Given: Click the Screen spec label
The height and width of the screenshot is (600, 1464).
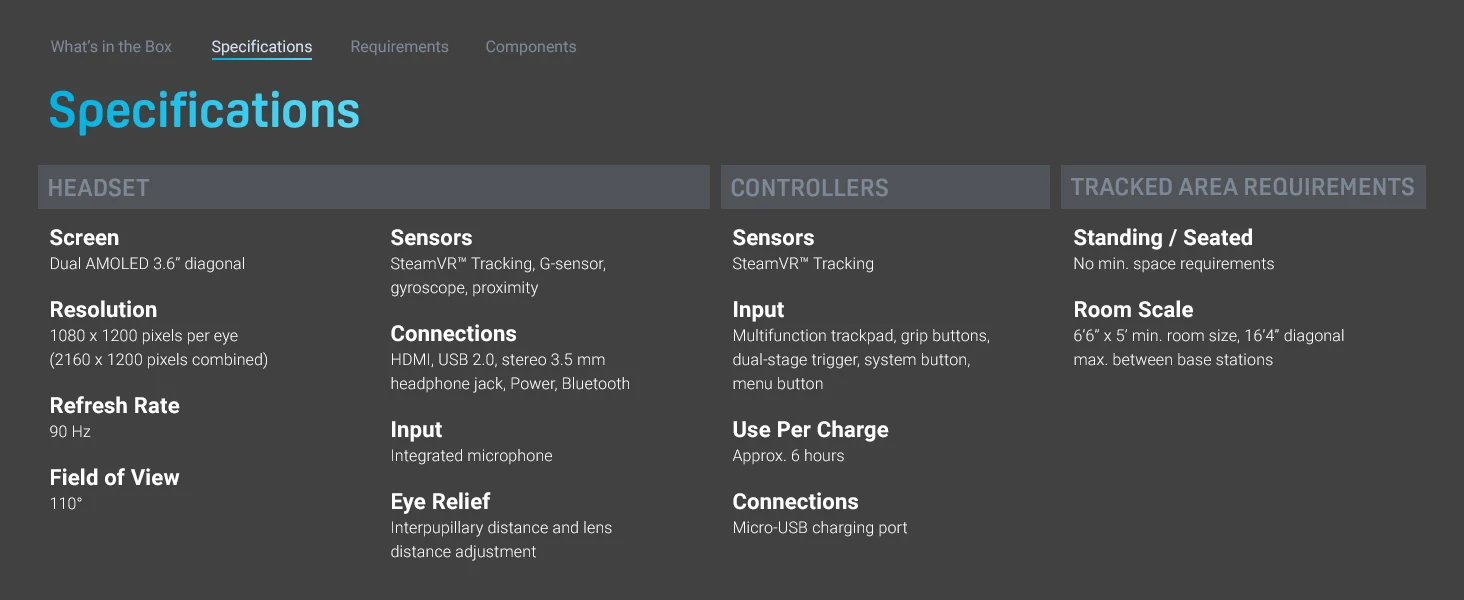Looking at the screenshot, I should 84,238.
